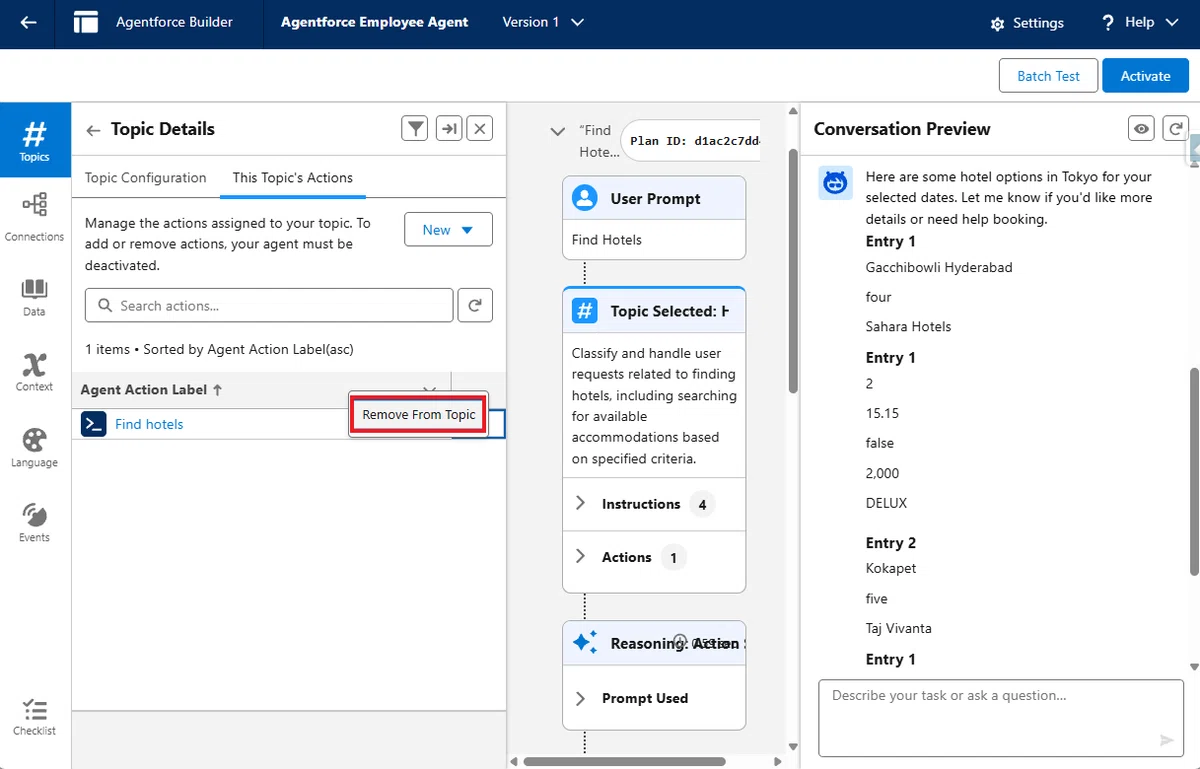1200x769 pixels.
Task: Click the Kokapet entry text
Action: 890,569
